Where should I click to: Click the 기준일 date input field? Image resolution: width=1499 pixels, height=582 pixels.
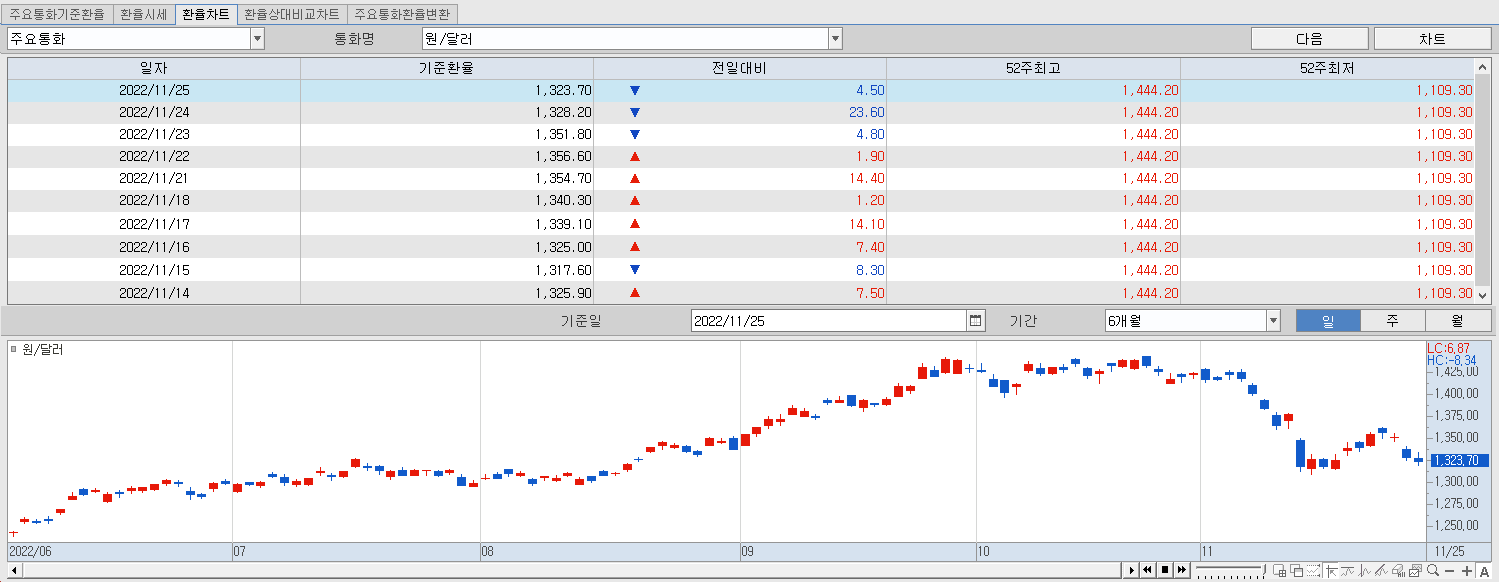click(x=829, y=320)
